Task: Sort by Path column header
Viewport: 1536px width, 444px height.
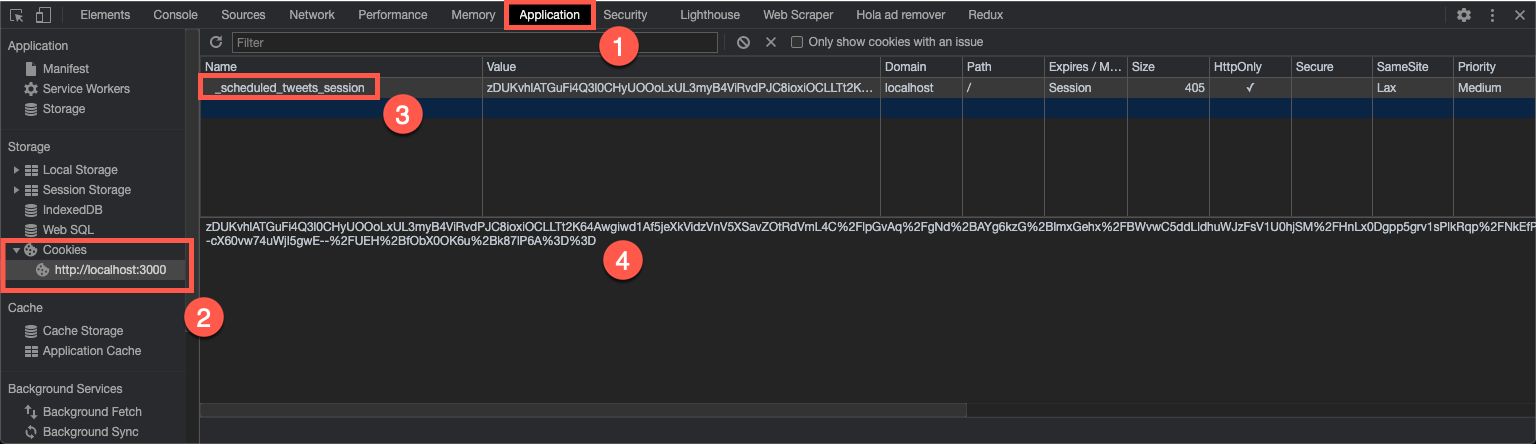Action: (x=1003, y=66)
